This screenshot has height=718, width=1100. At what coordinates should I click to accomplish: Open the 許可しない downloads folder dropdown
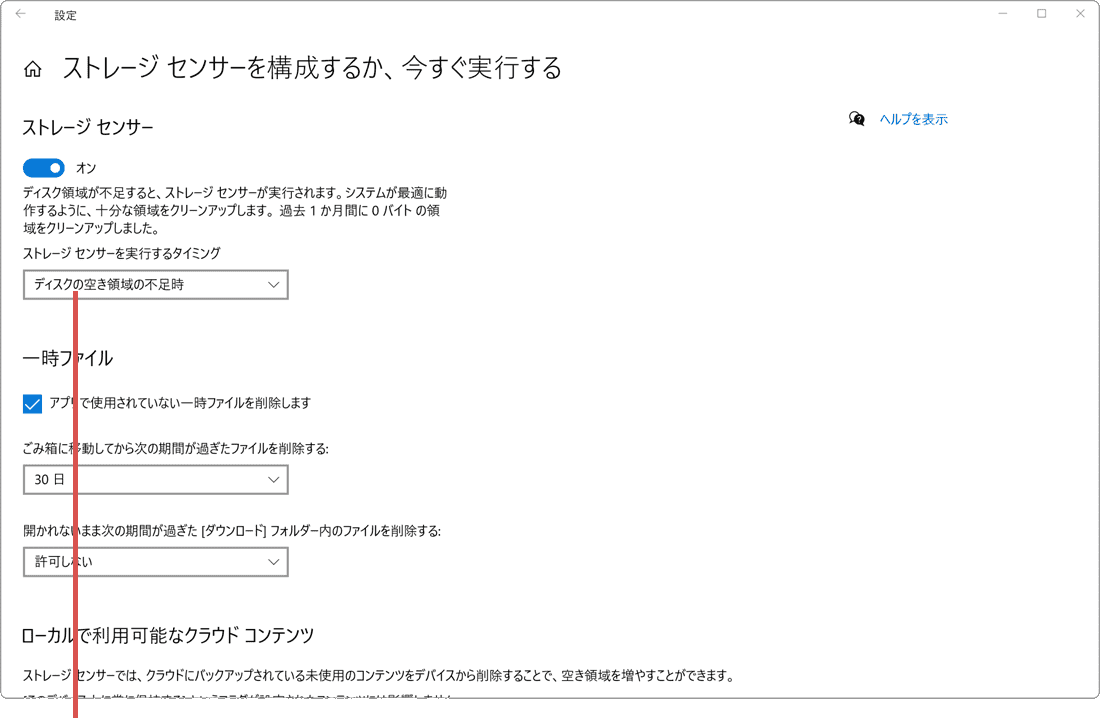(x=155, y=561)
